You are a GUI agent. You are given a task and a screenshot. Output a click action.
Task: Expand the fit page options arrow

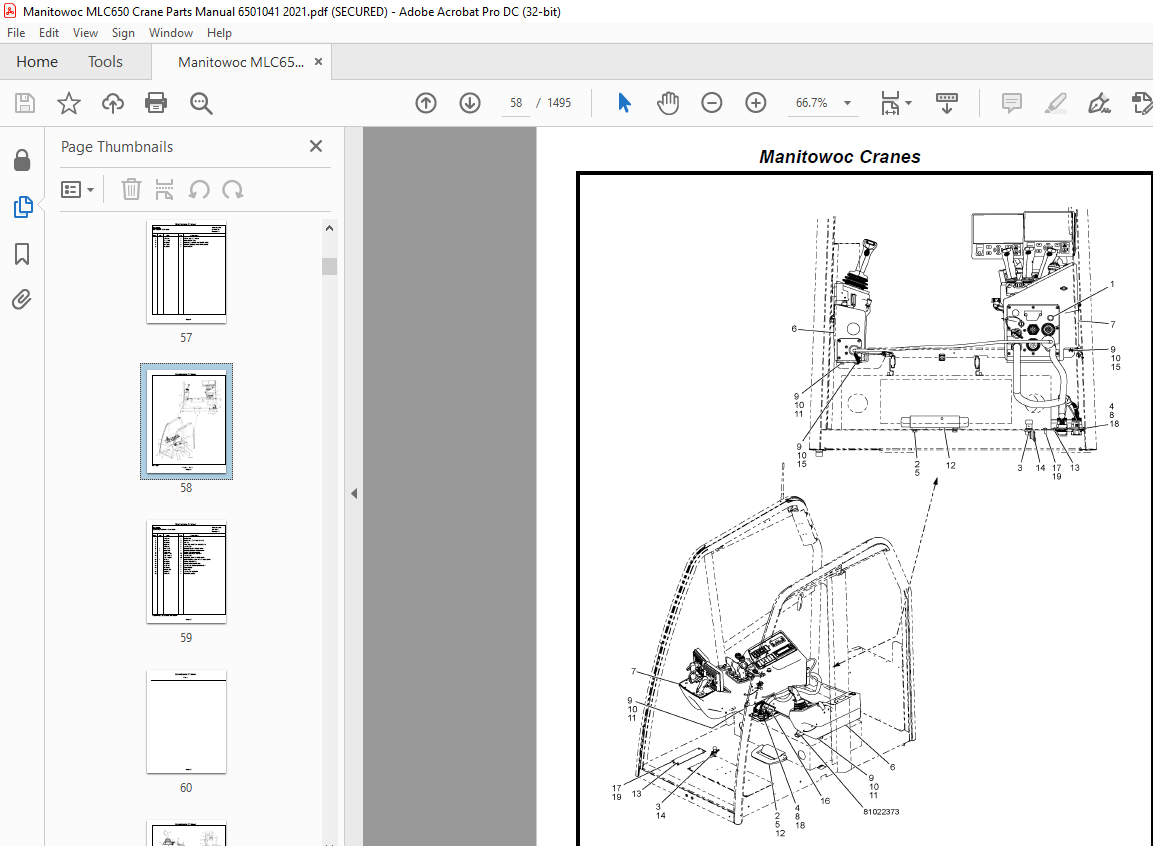[909, 103]
